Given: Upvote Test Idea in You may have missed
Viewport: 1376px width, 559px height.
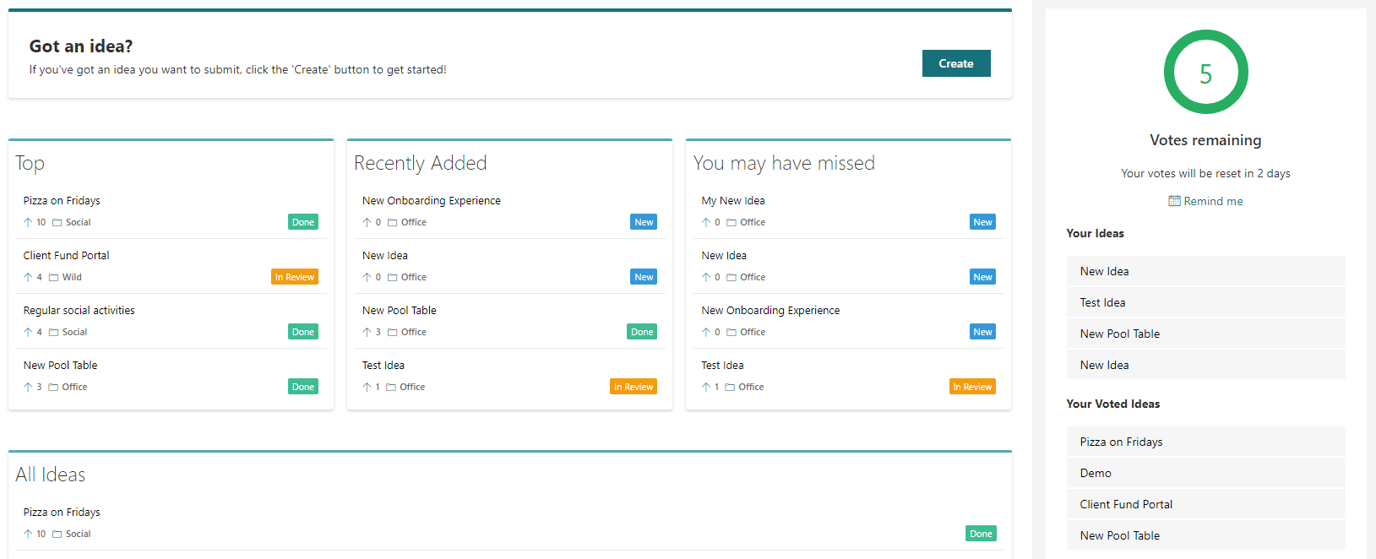Looking at the screenshot, I should (x=706, y=387).
